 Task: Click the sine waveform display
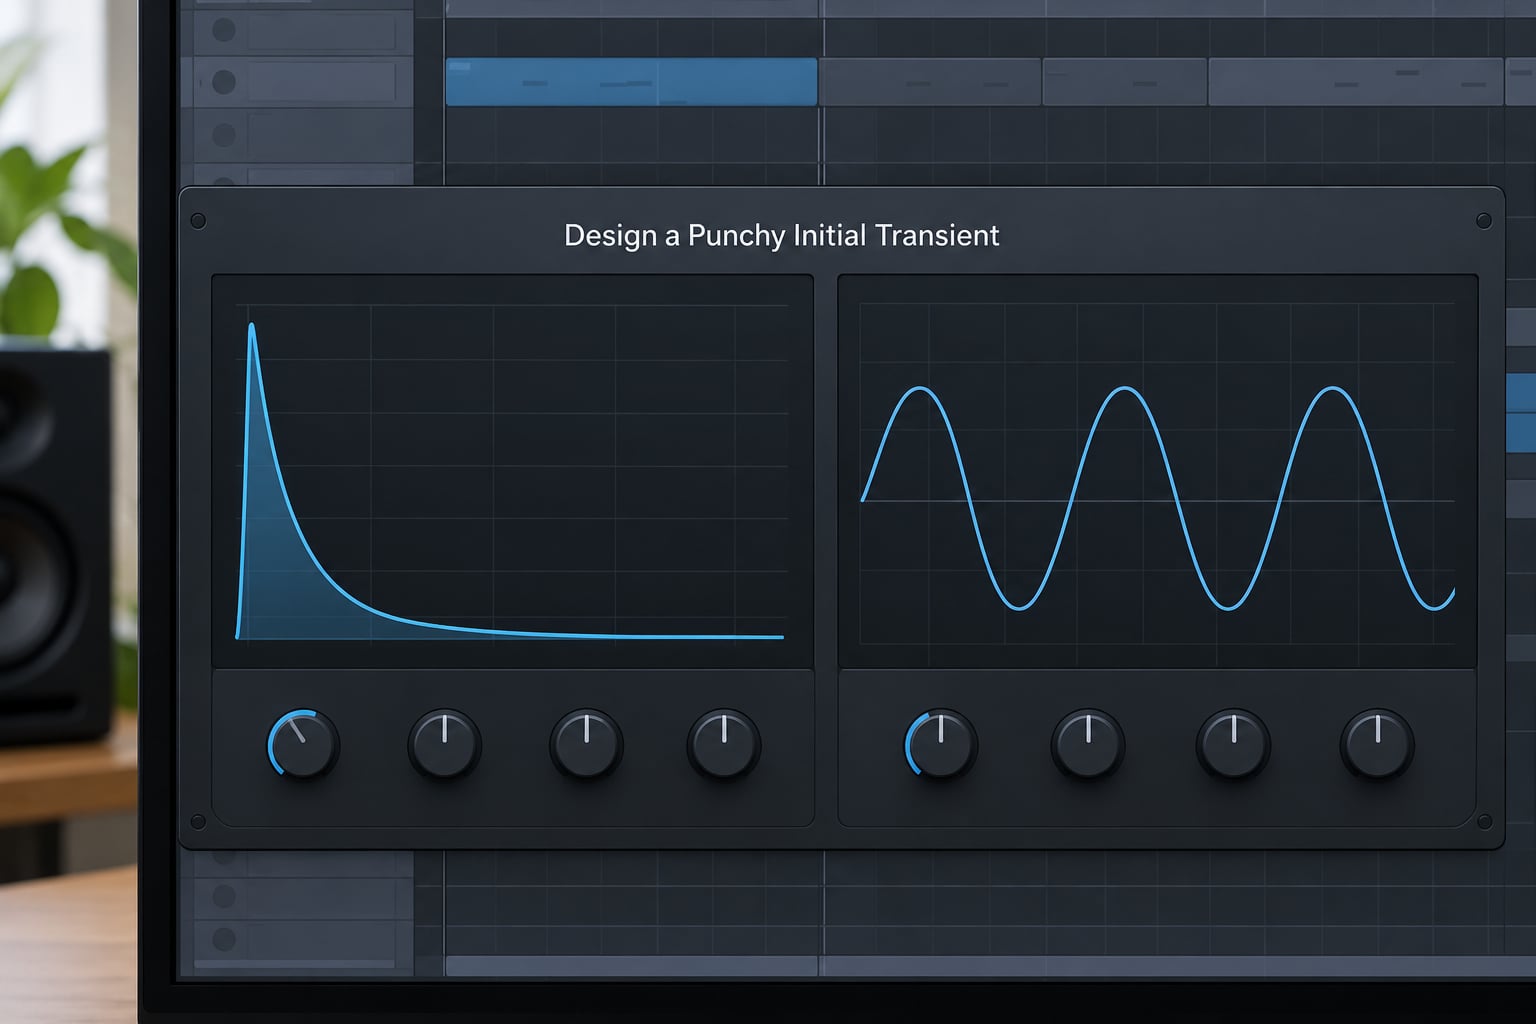[1158, 471]
